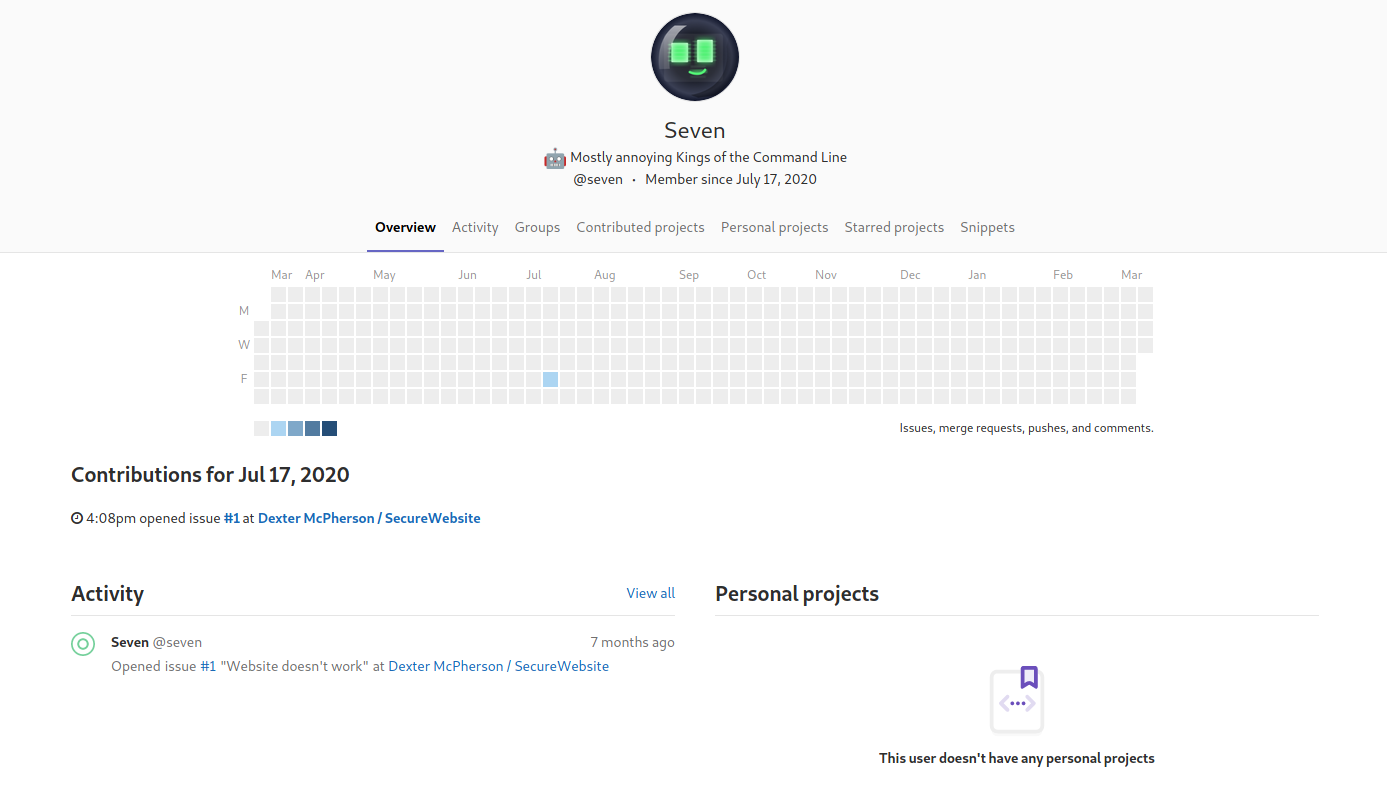This screenshot has height=787, width=1387.
Task: Click the darkest blue legend swatch
Action: [x=329, y=428]
